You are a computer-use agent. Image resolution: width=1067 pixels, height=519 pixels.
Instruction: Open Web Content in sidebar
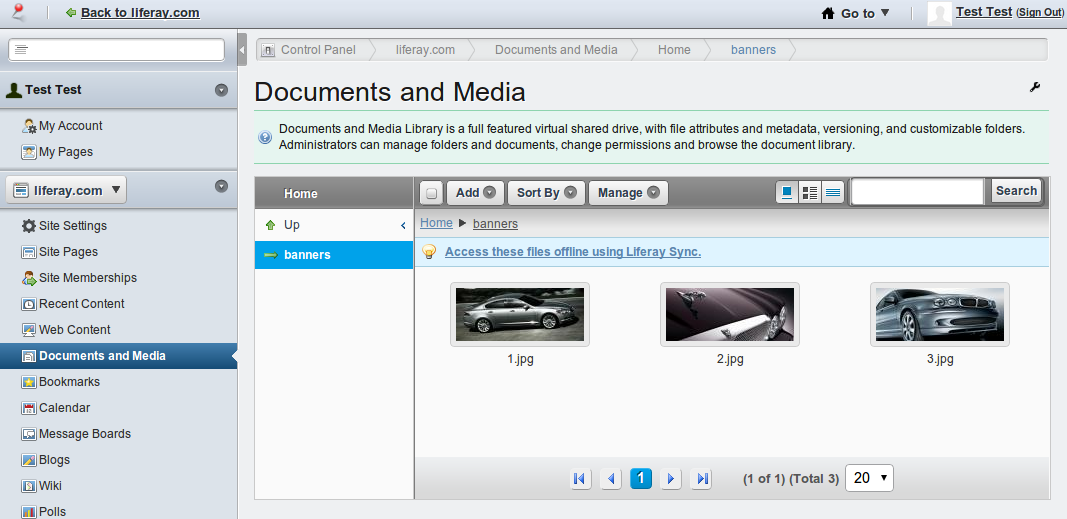(x=74, y=330)
